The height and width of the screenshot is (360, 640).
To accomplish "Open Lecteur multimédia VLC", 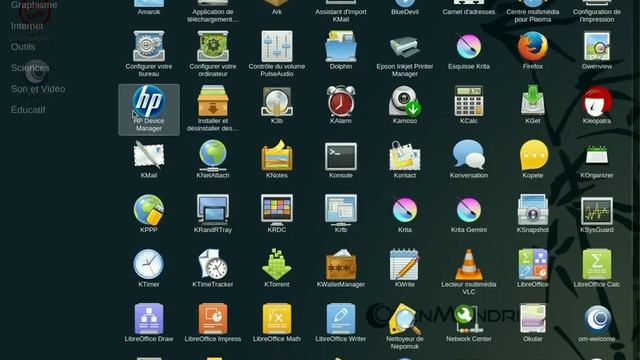I will tap(469, 272).
